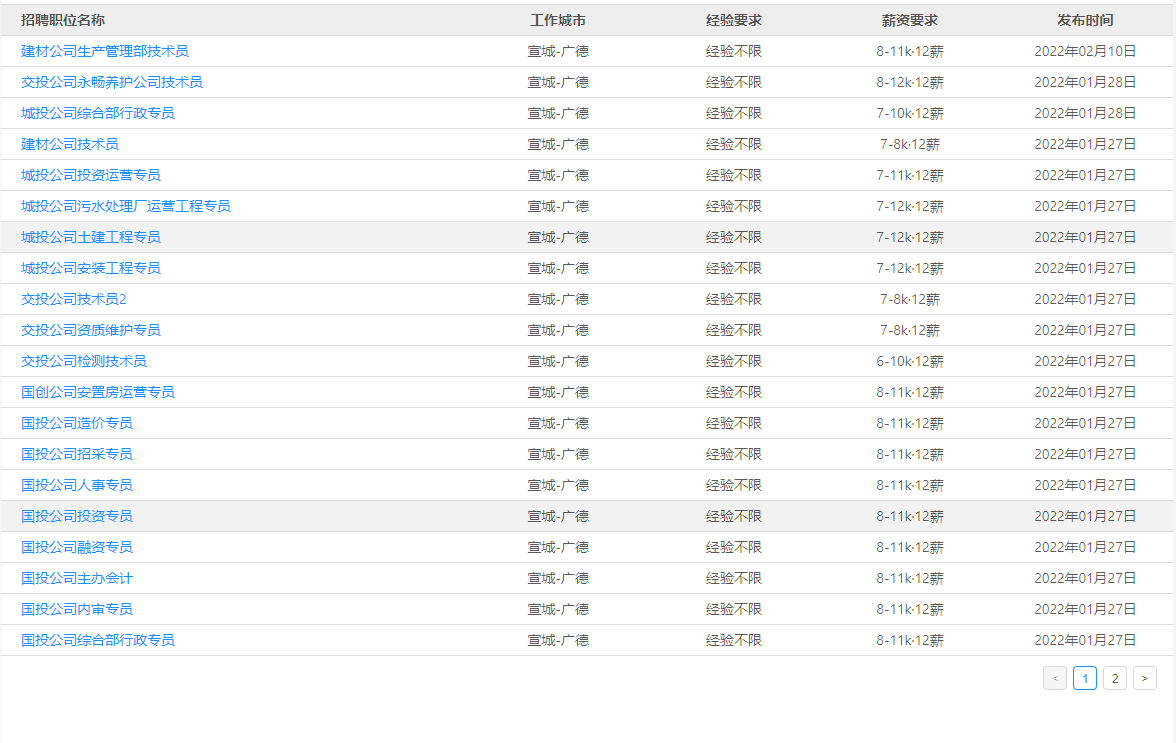1176x743 pixels.
Task: Open job 国投公司融资专员
Action: click(x=76, y=547)
